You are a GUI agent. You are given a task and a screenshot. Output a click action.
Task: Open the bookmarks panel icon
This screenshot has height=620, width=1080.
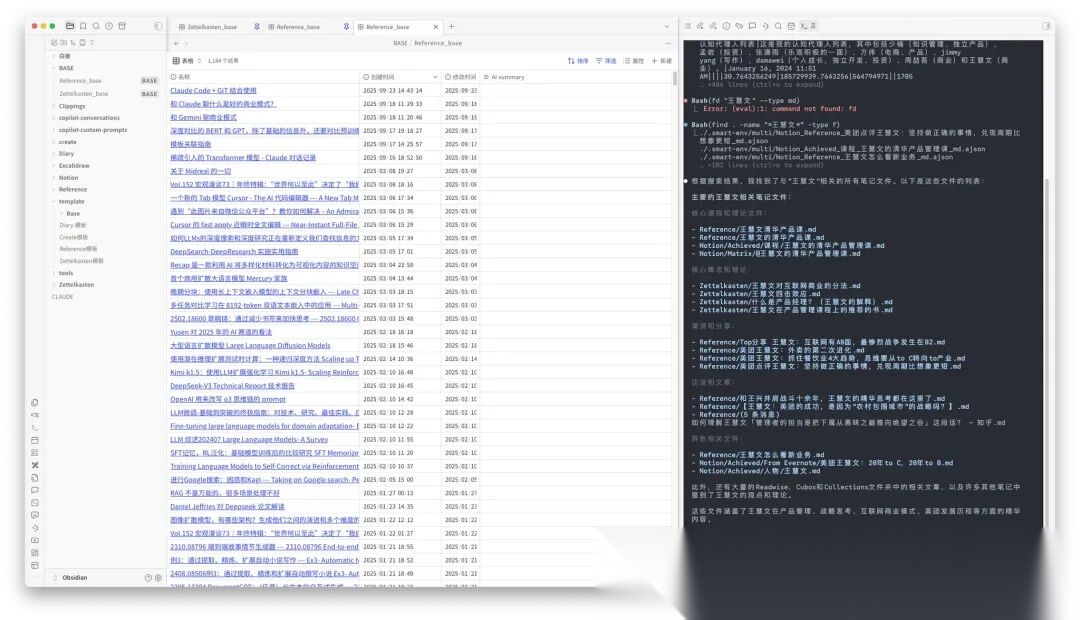click(x=83, y=25)
